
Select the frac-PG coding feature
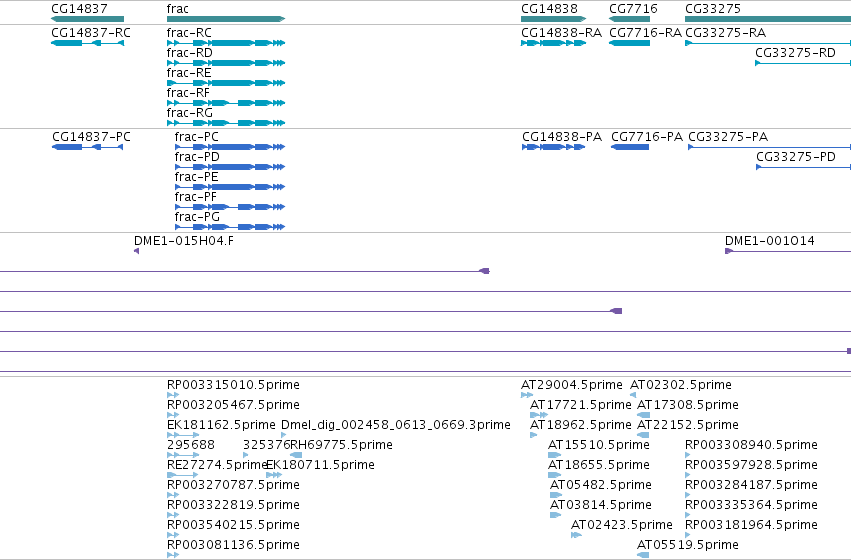click(230, 227)
